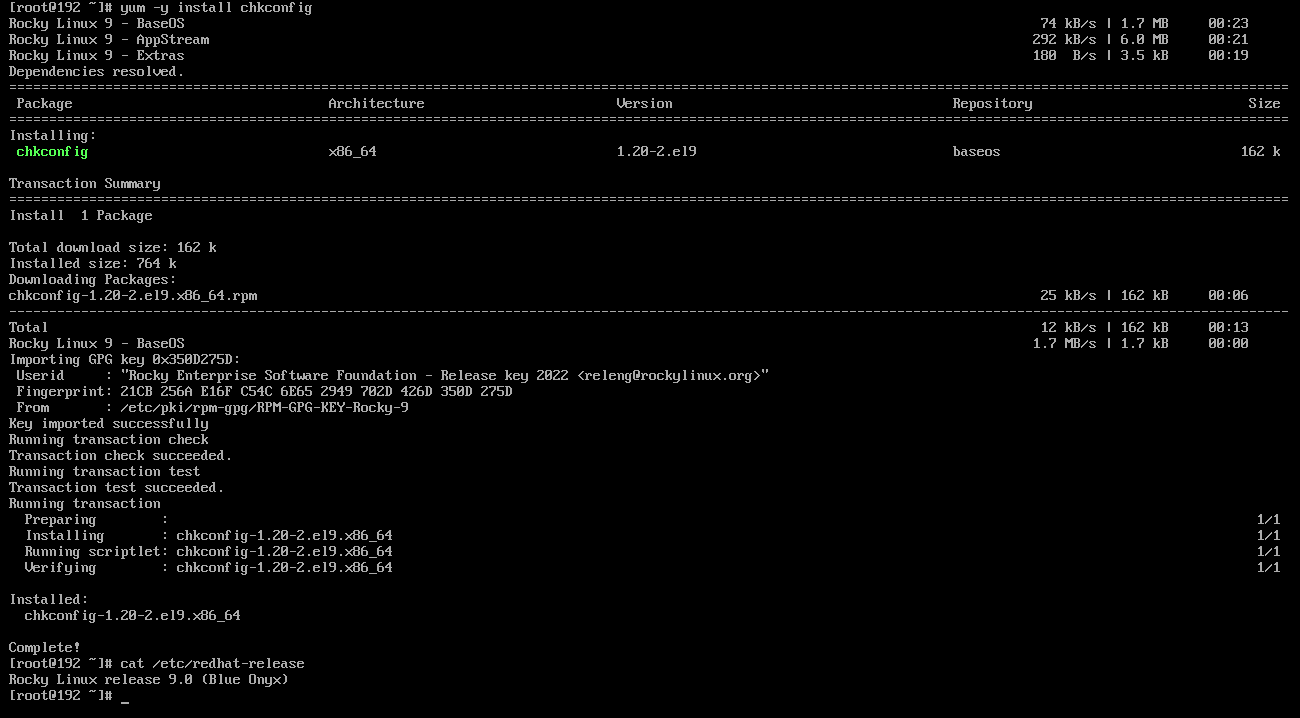Viewport: 1300px width, 718px height.
Task: Click the 'Installed:' heading line
Action: click(48, 600)
